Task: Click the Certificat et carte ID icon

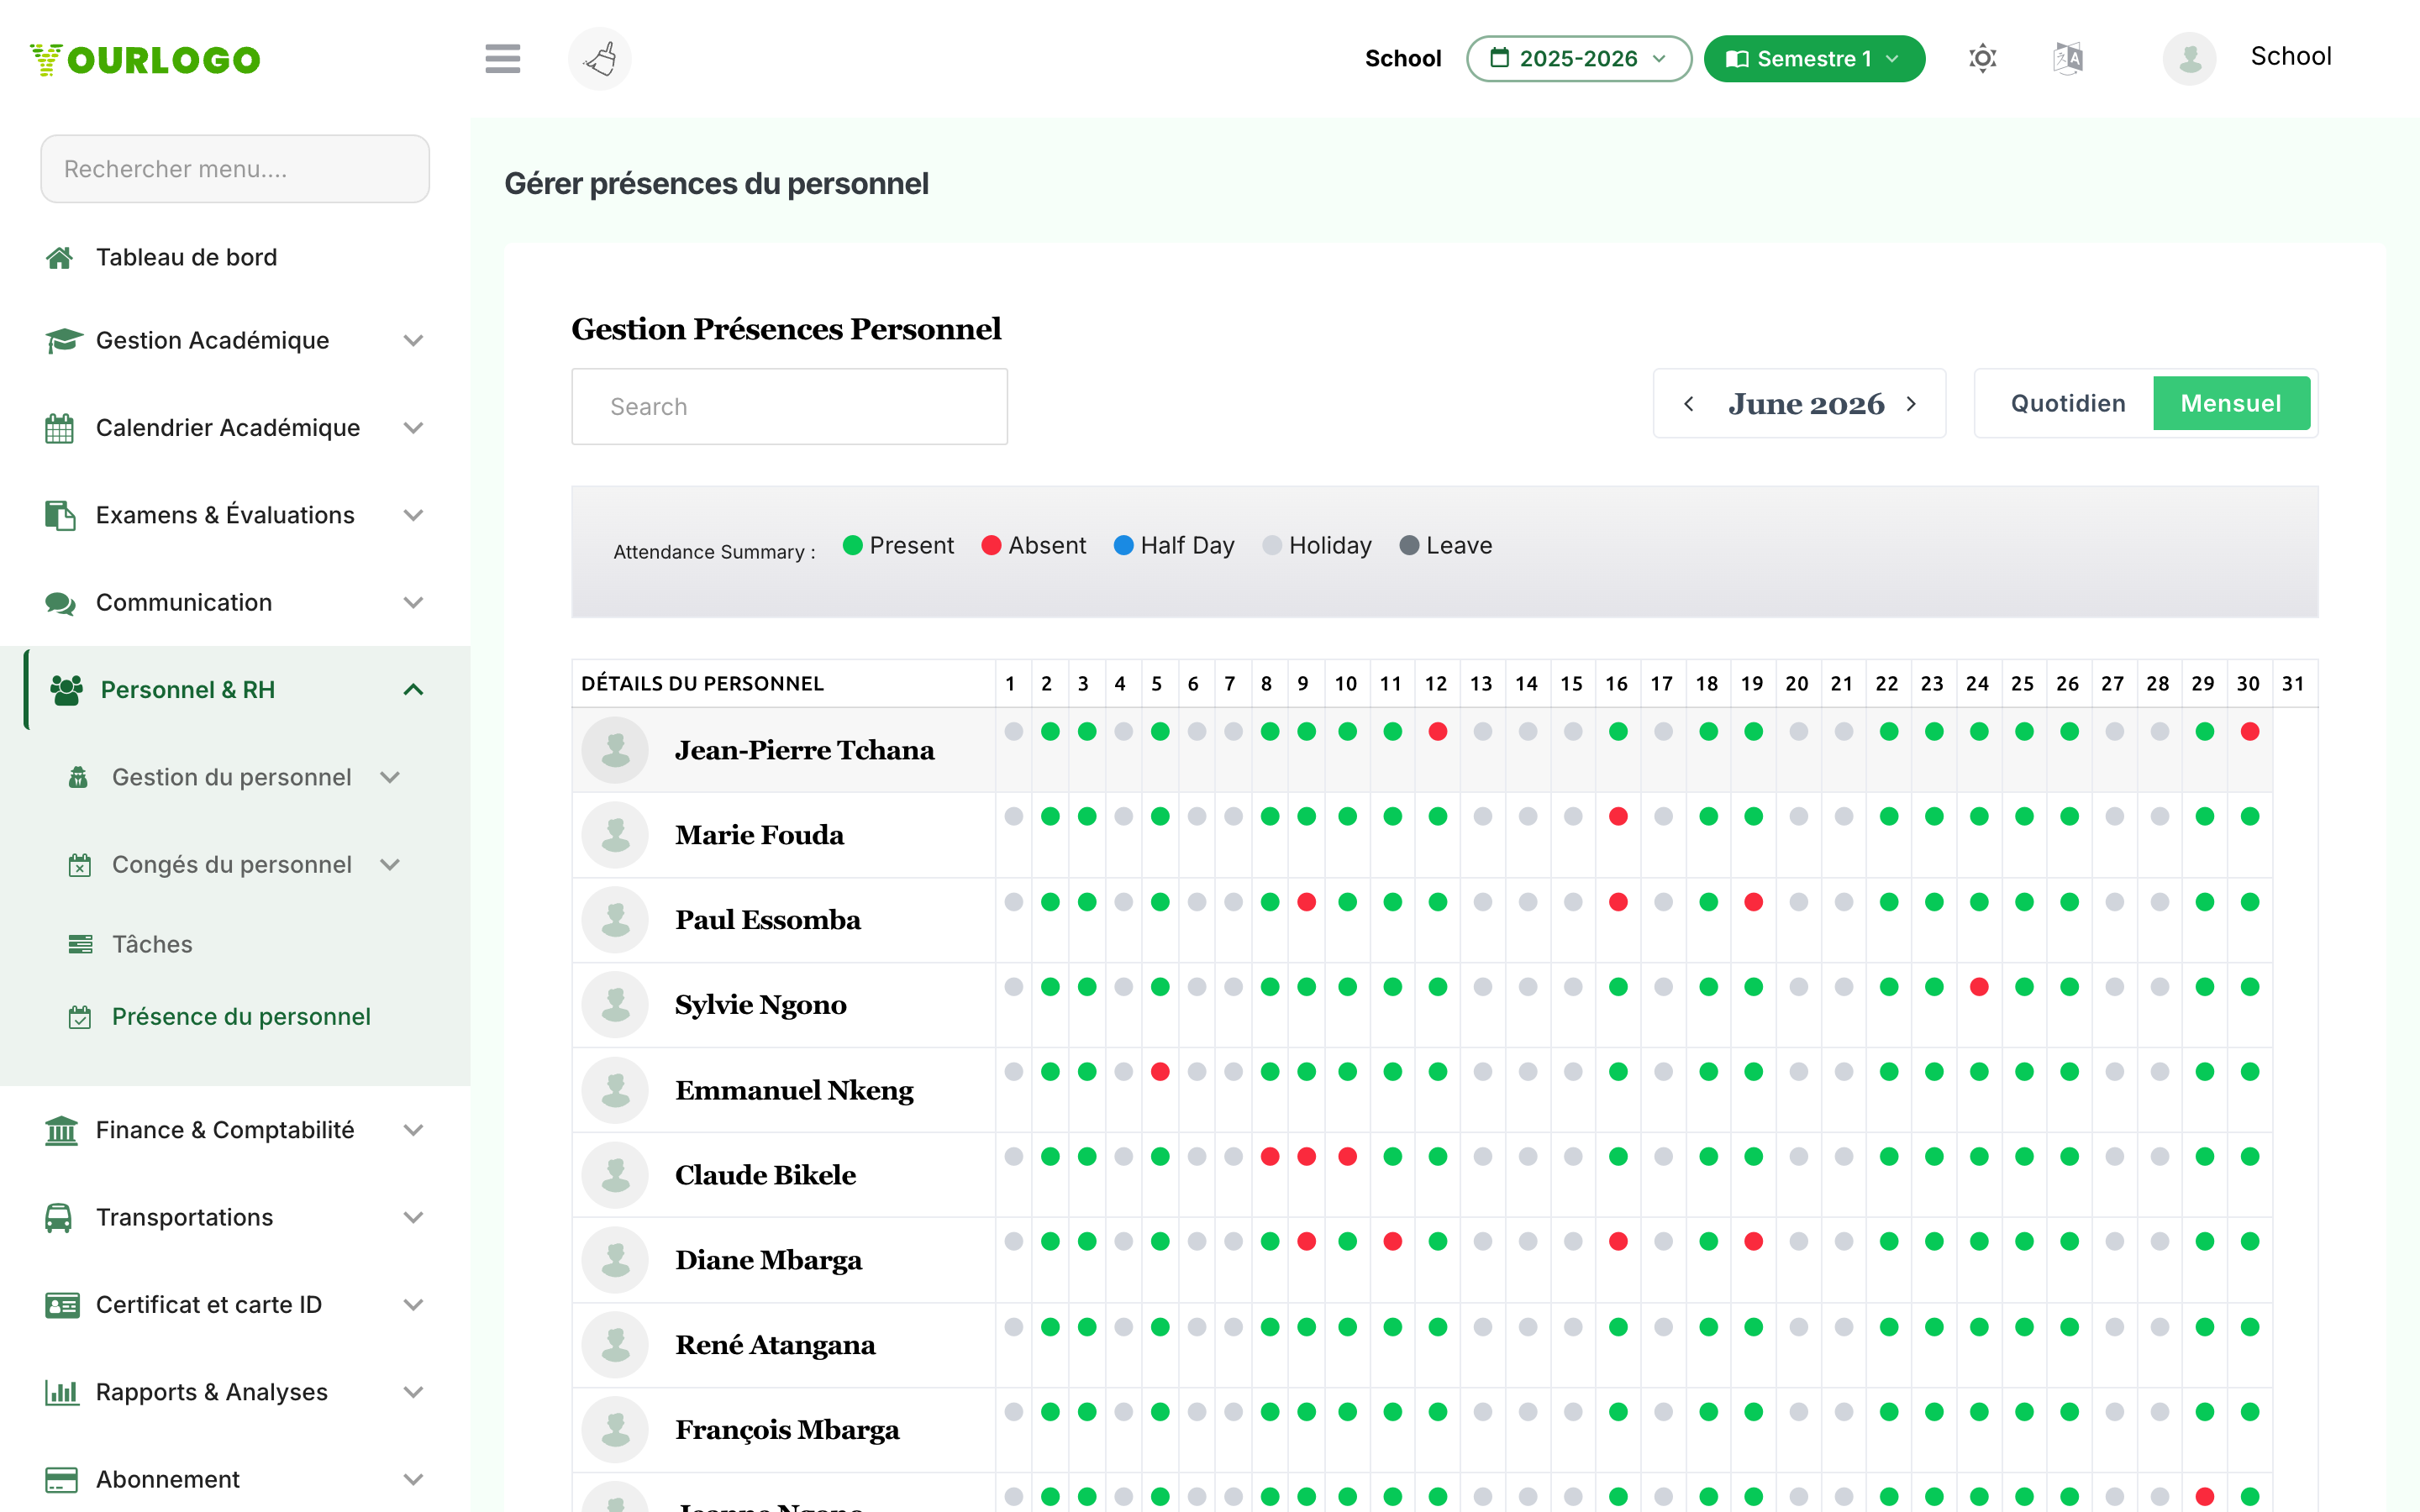Action: pos(62,1305)
